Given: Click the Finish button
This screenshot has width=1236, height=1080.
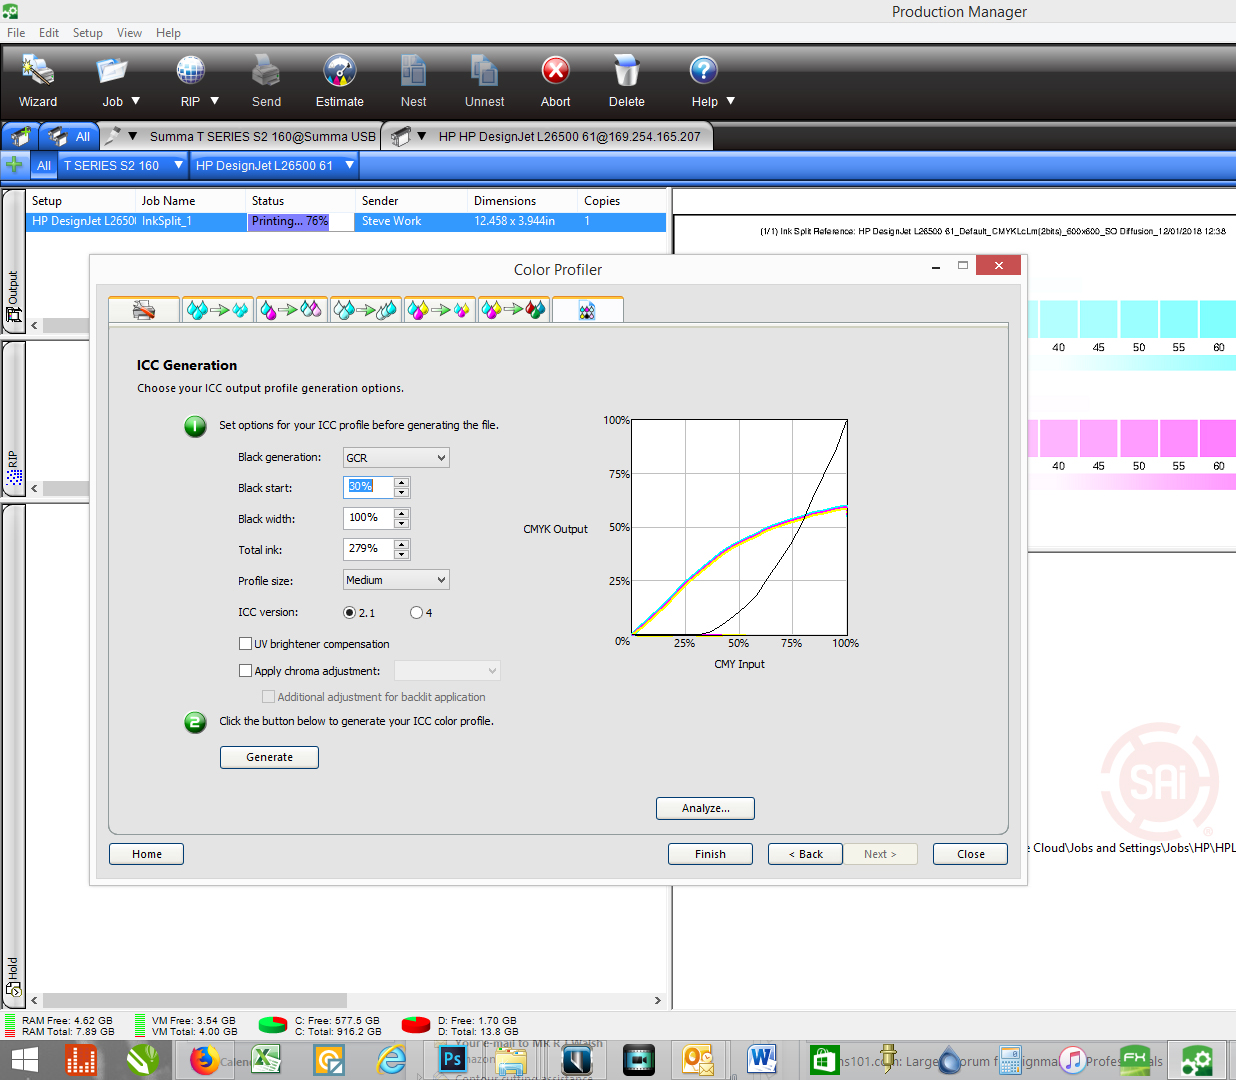Looking at the screenshot, I should point(710,854).
